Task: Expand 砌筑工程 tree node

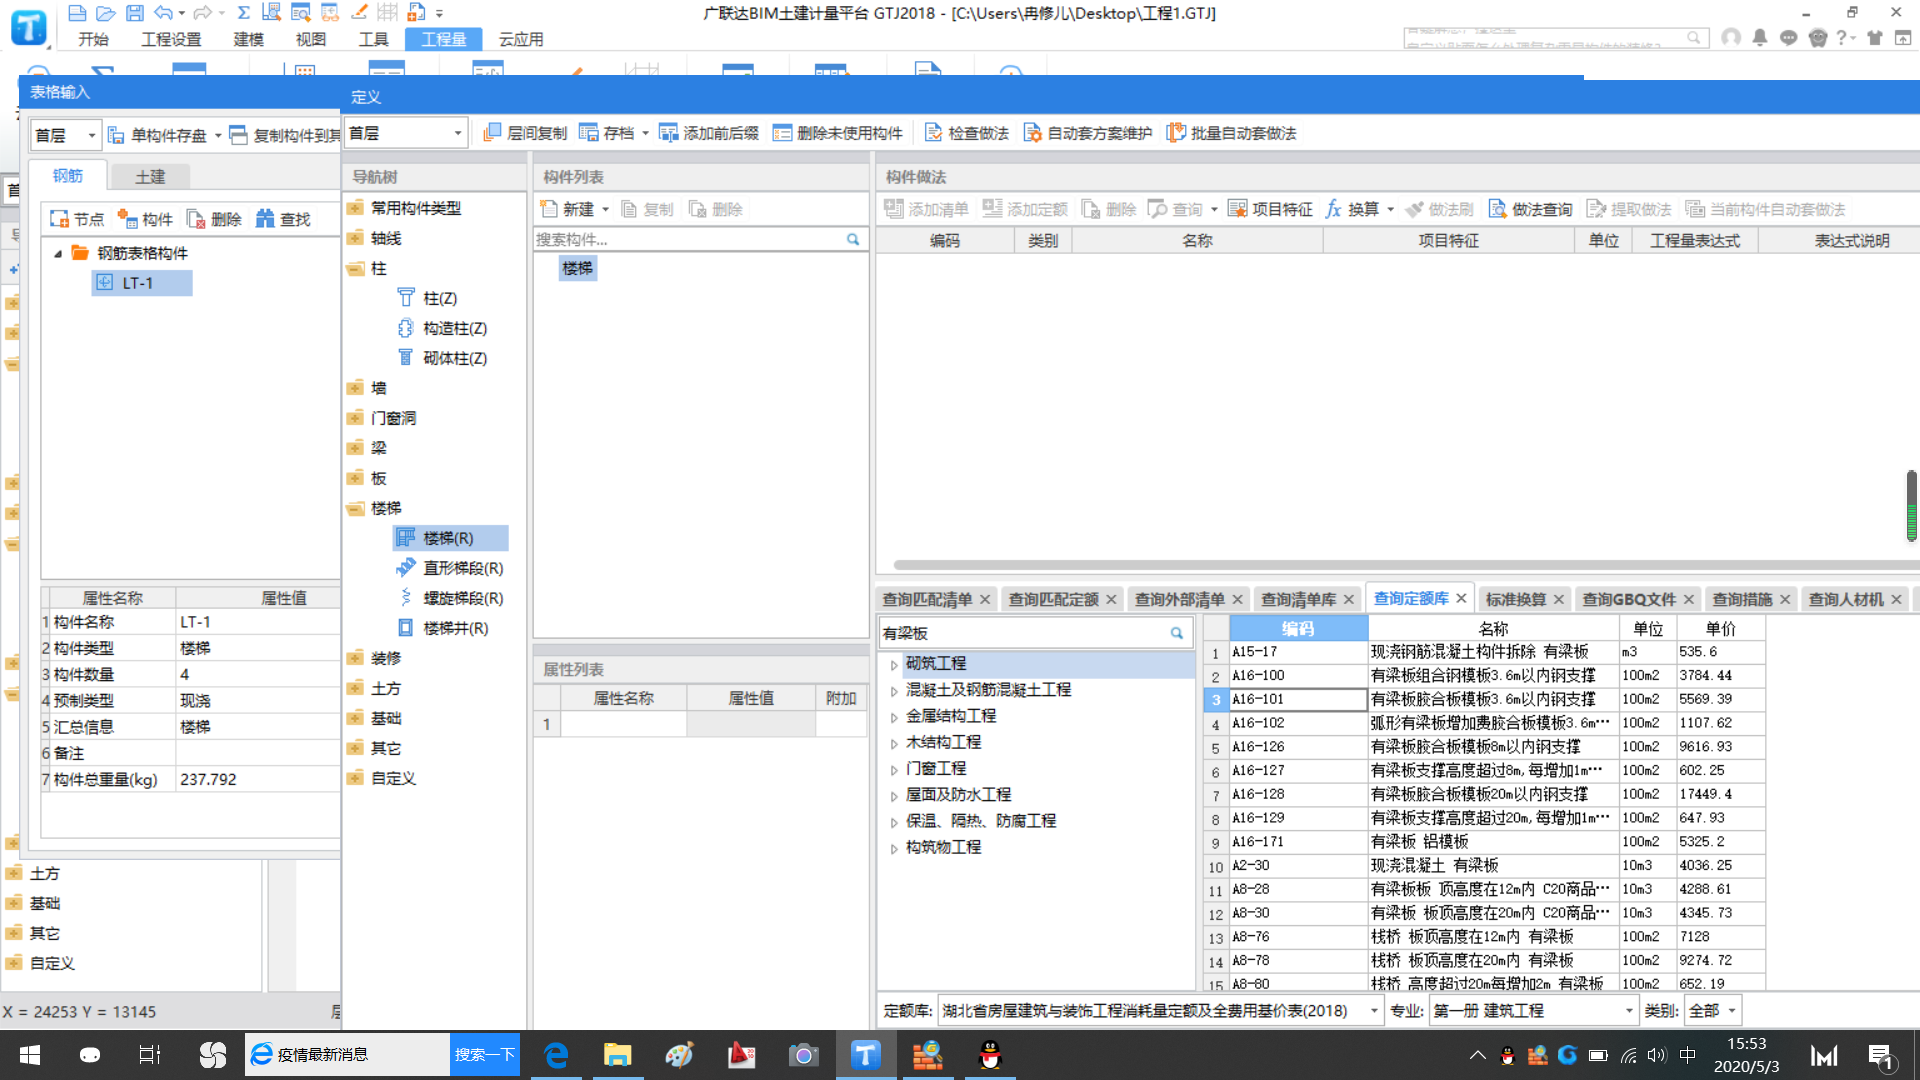Action: tap(894, 664)
